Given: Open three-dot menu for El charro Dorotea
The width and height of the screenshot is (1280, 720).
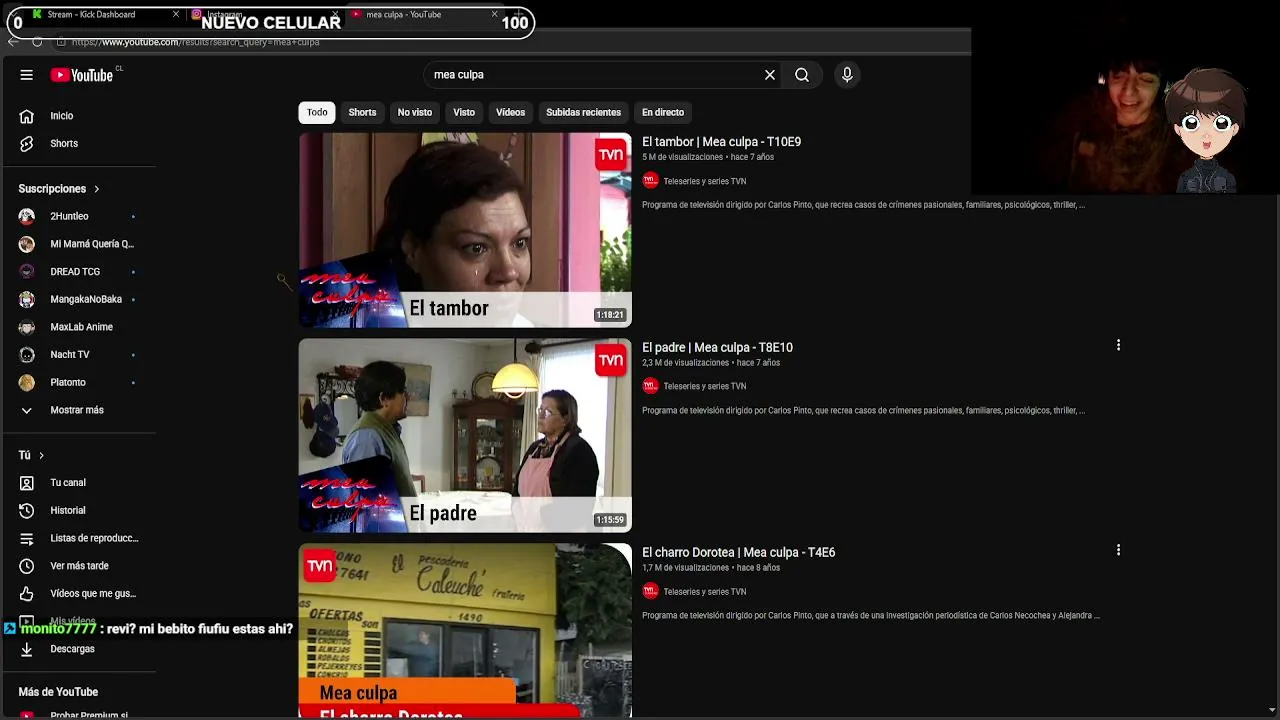Looking at the screenshot, I should [1118, 550].
